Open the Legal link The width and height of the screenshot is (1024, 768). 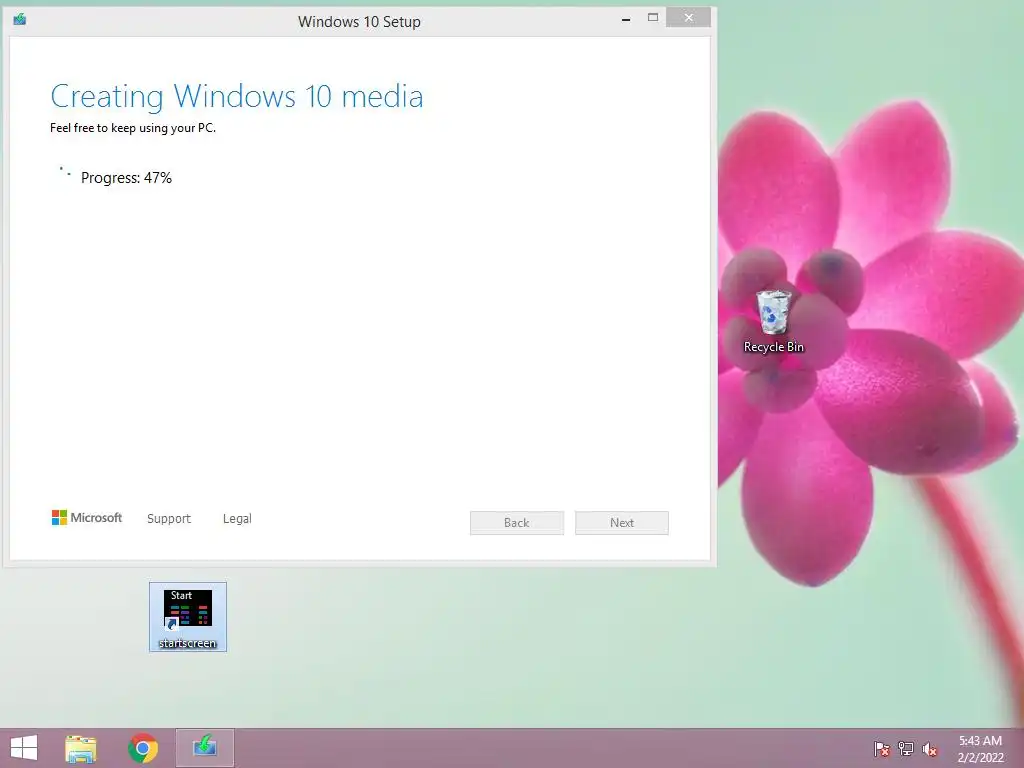pos(237,519)
